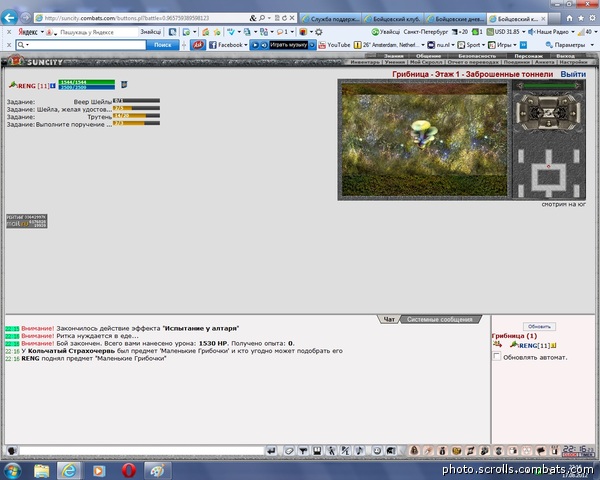Click the Ask toolbar red logo
The height and width of the screenshot is (480, 600).
click(198, 45)
